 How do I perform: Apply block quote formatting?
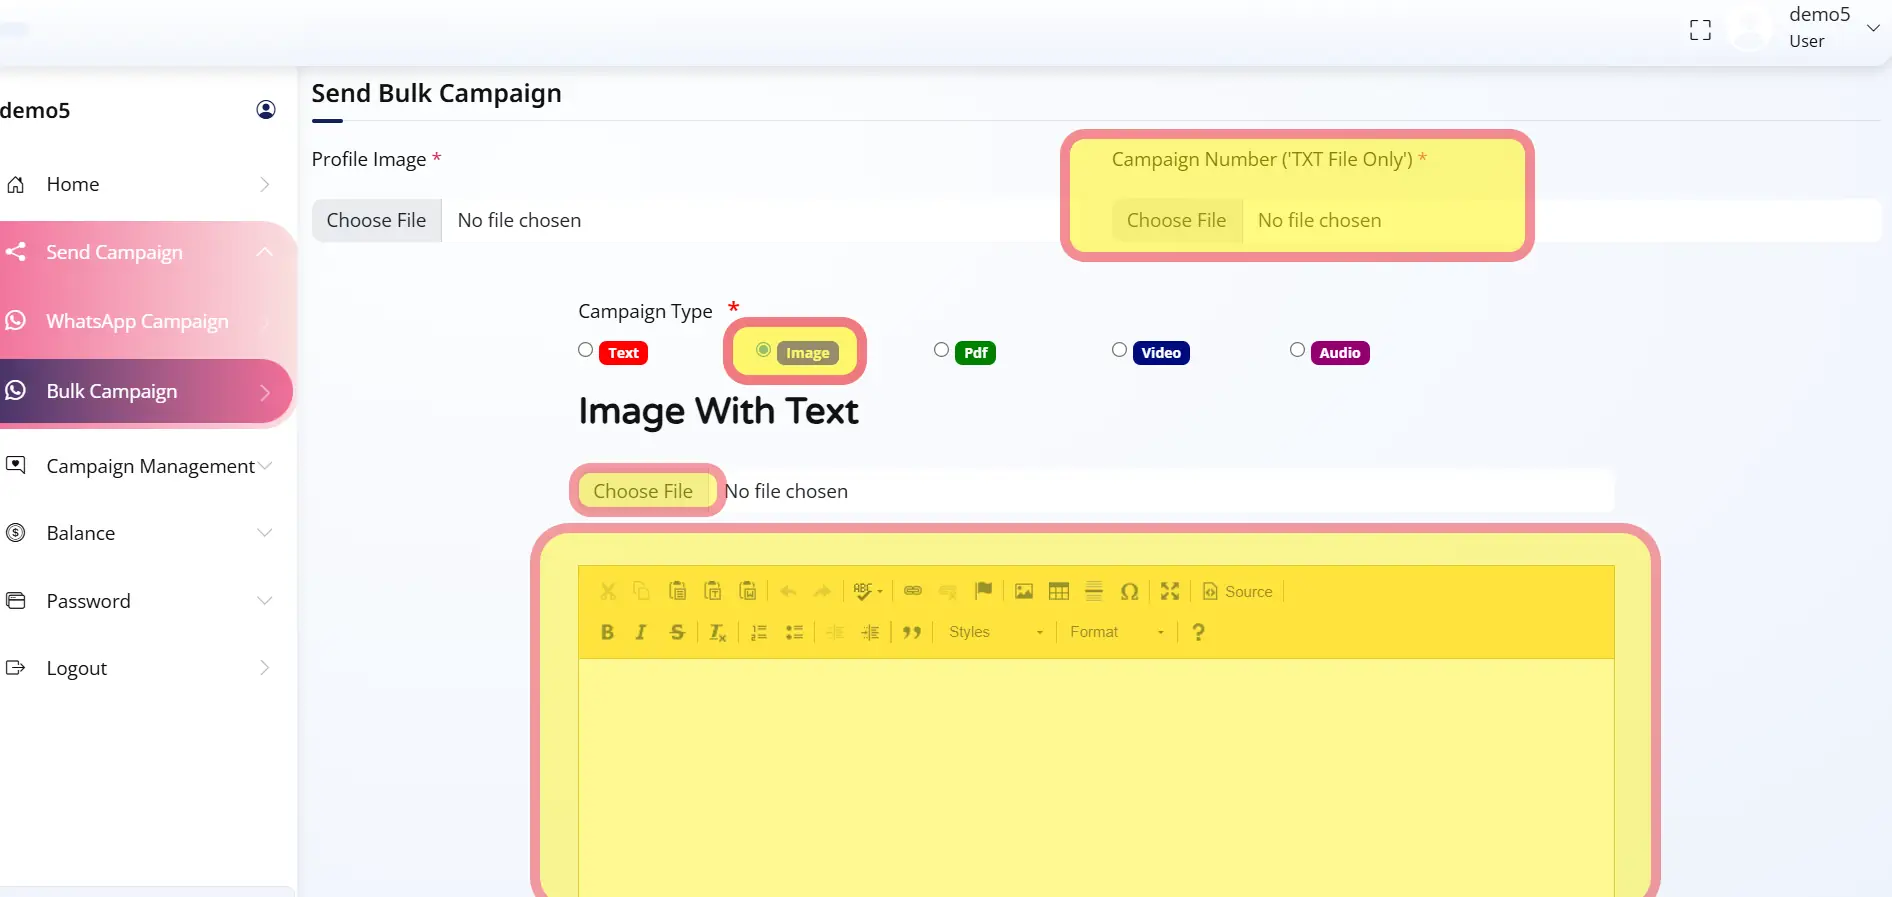[911, 632]
